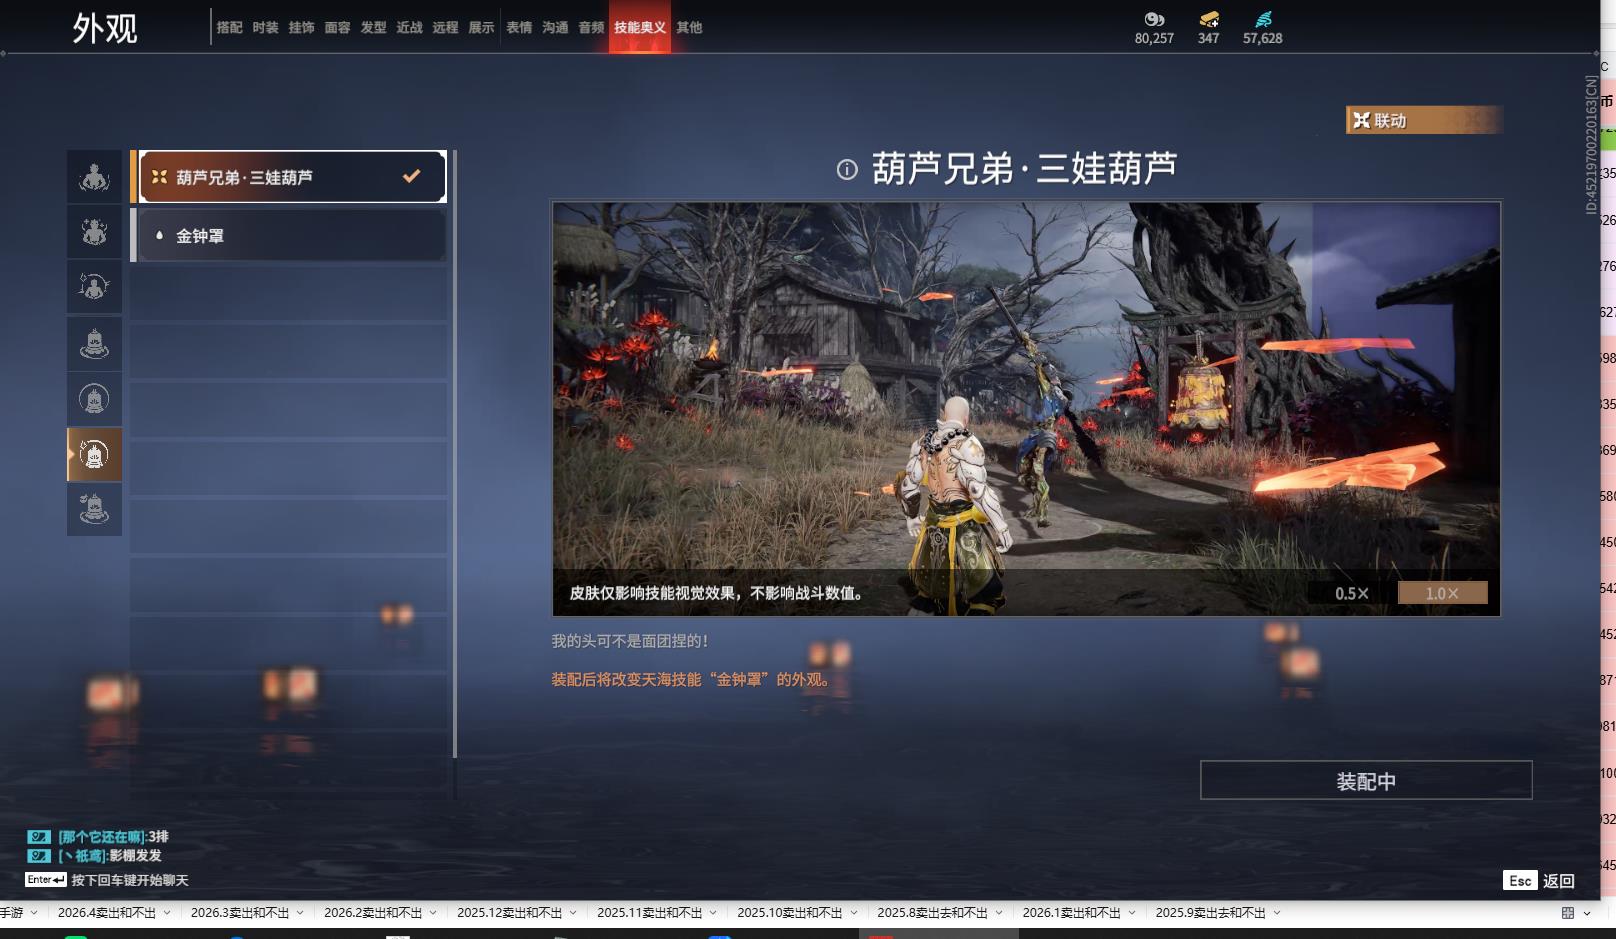The width and height of the screenshot is (1616, 939).
Task: Click the gold ingot currency icon above 347
Action: [1208, 19]
